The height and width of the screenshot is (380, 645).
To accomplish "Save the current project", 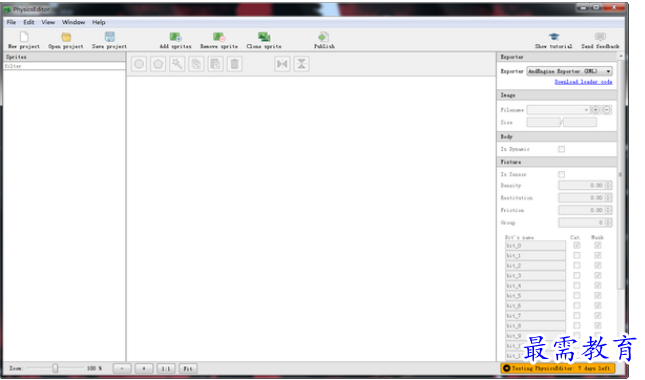I will click(109, 40).
